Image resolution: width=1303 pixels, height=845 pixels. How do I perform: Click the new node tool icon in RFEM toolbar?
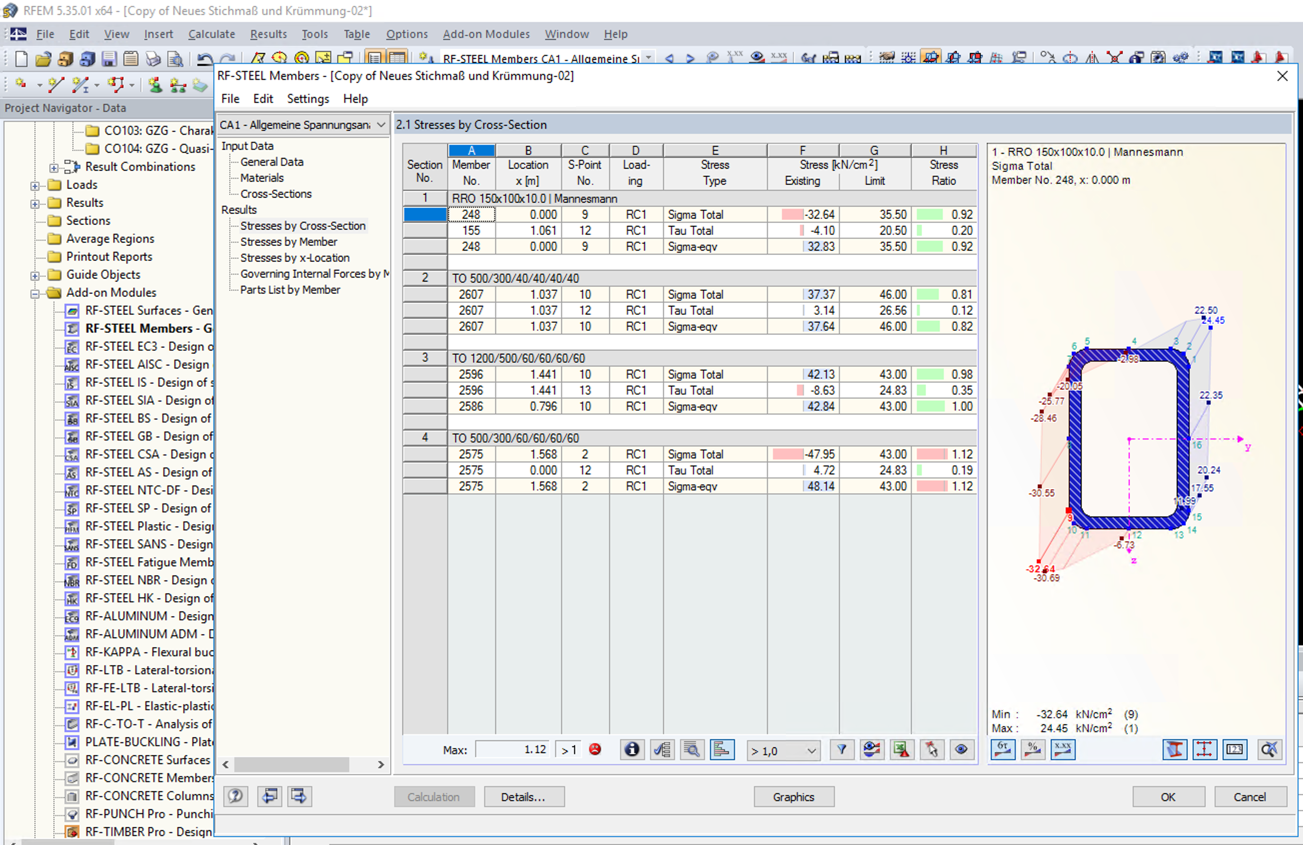pyautogui.click(x=21, y=86)
